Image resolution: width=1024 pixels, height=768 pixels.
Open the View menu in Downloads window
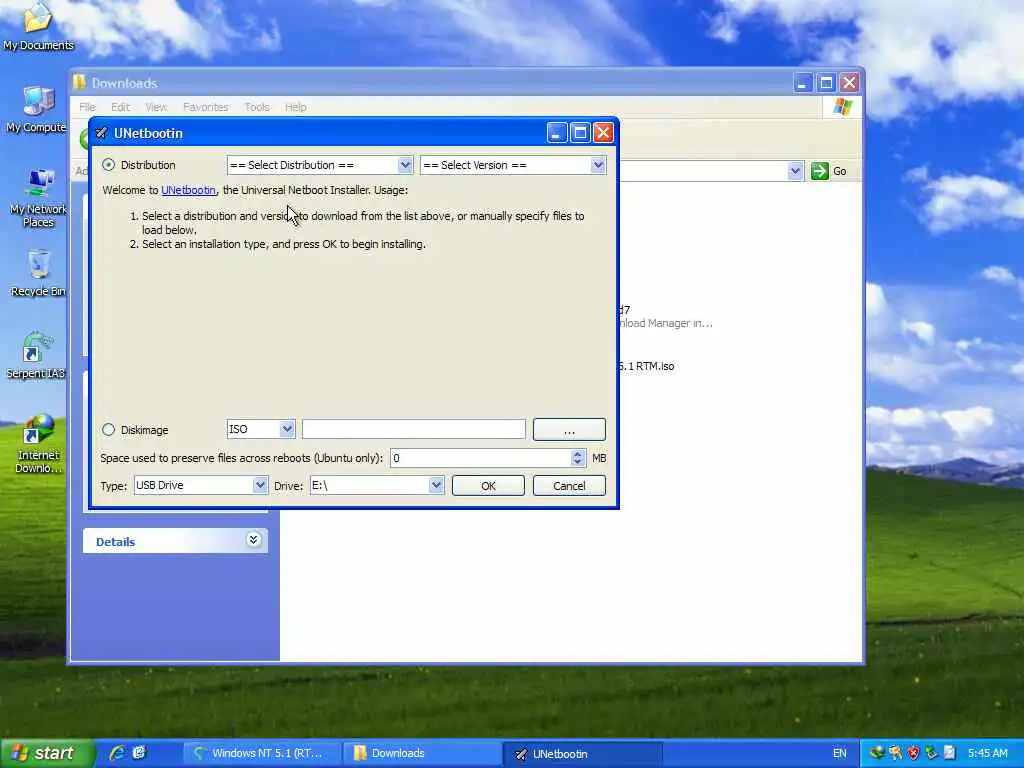[156, 107]
